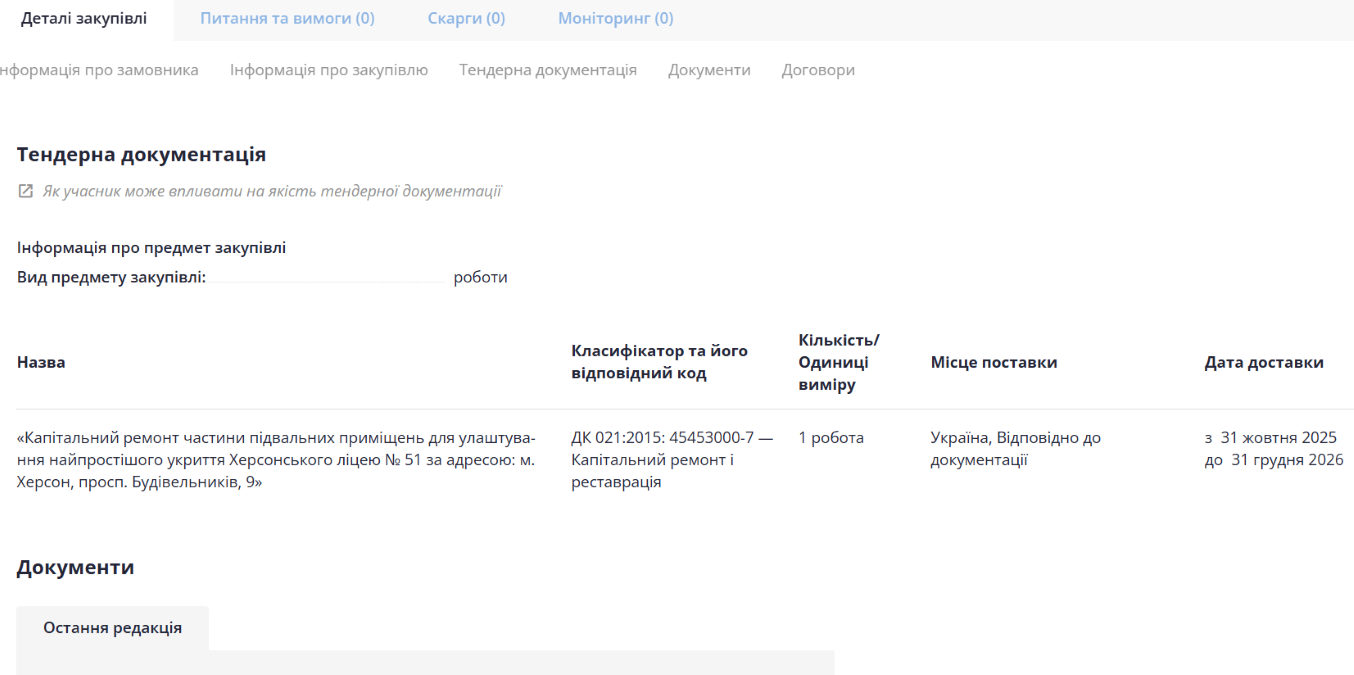Open the 'Як учасник може впливати' link
This screenshot has width=1354, height=675.
[271, 191]
